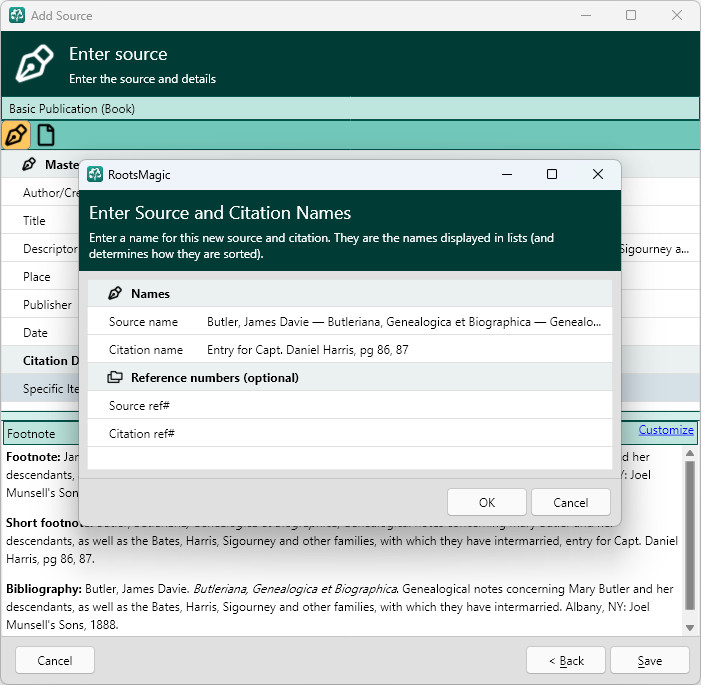Edit the Citation name field
This screenshot has height=685, width=701.
(x=350, y=350)
